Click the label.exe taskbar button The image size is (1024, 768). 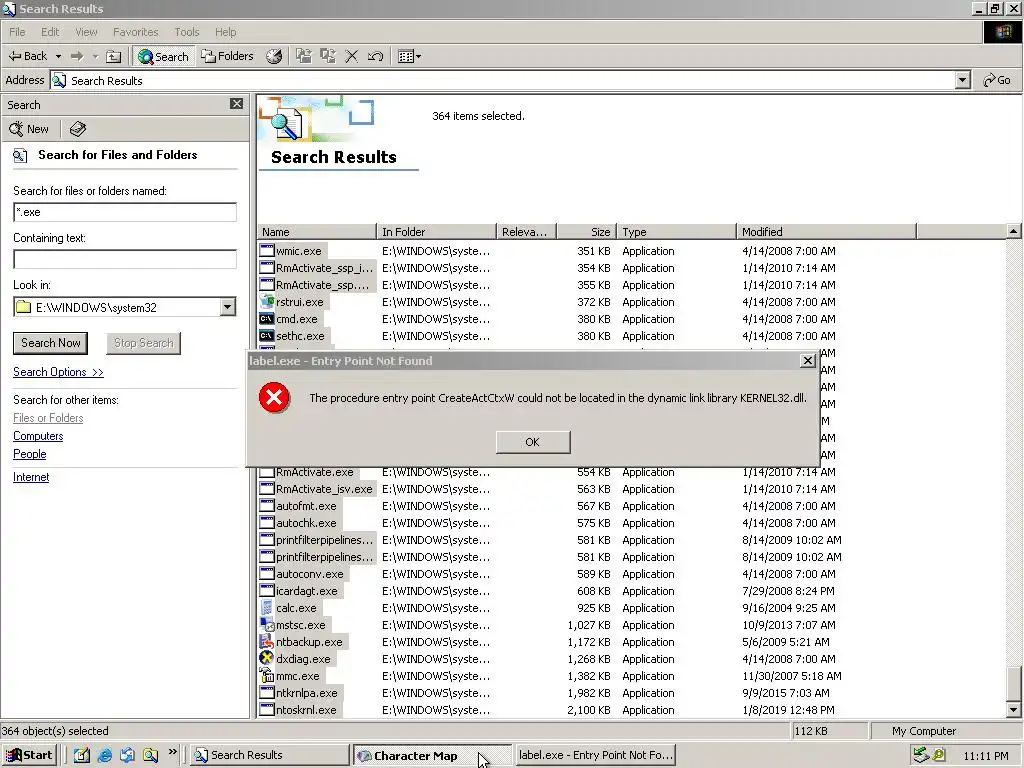click(595, 755)
